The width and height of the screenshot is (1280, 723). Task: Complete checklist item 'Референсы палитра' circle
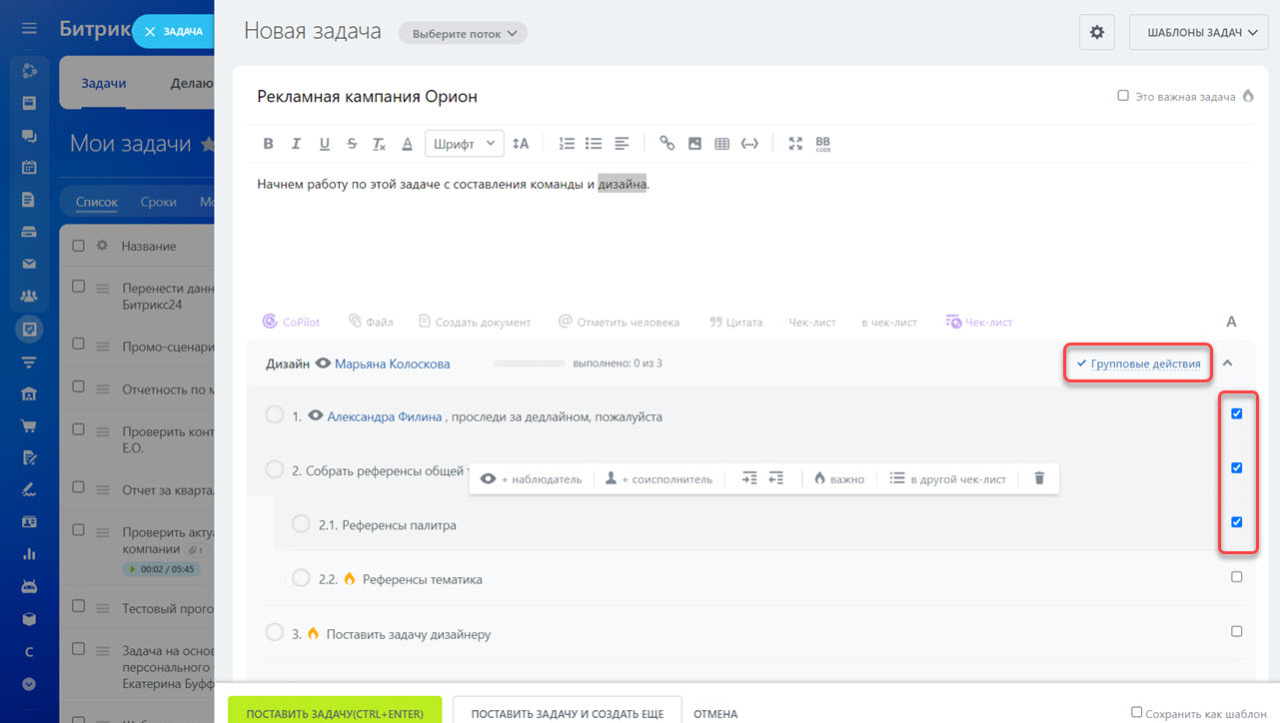(x=301, y=523)
